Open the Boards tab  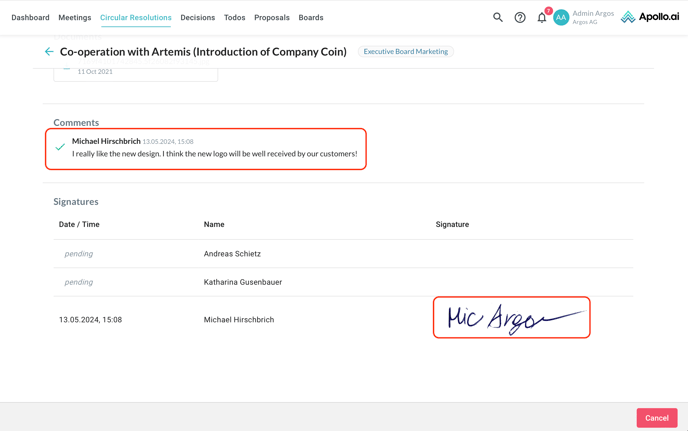click(x=311, y=18)
